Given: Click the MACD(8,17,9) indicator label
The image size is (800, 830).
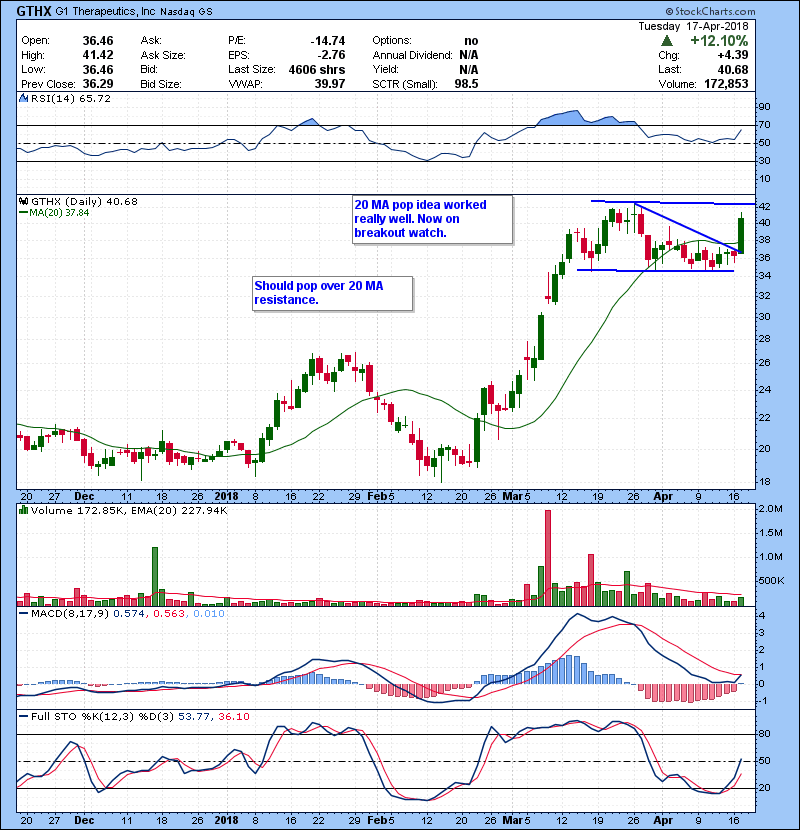Looking at the screenshot, I should coord(70,614).
